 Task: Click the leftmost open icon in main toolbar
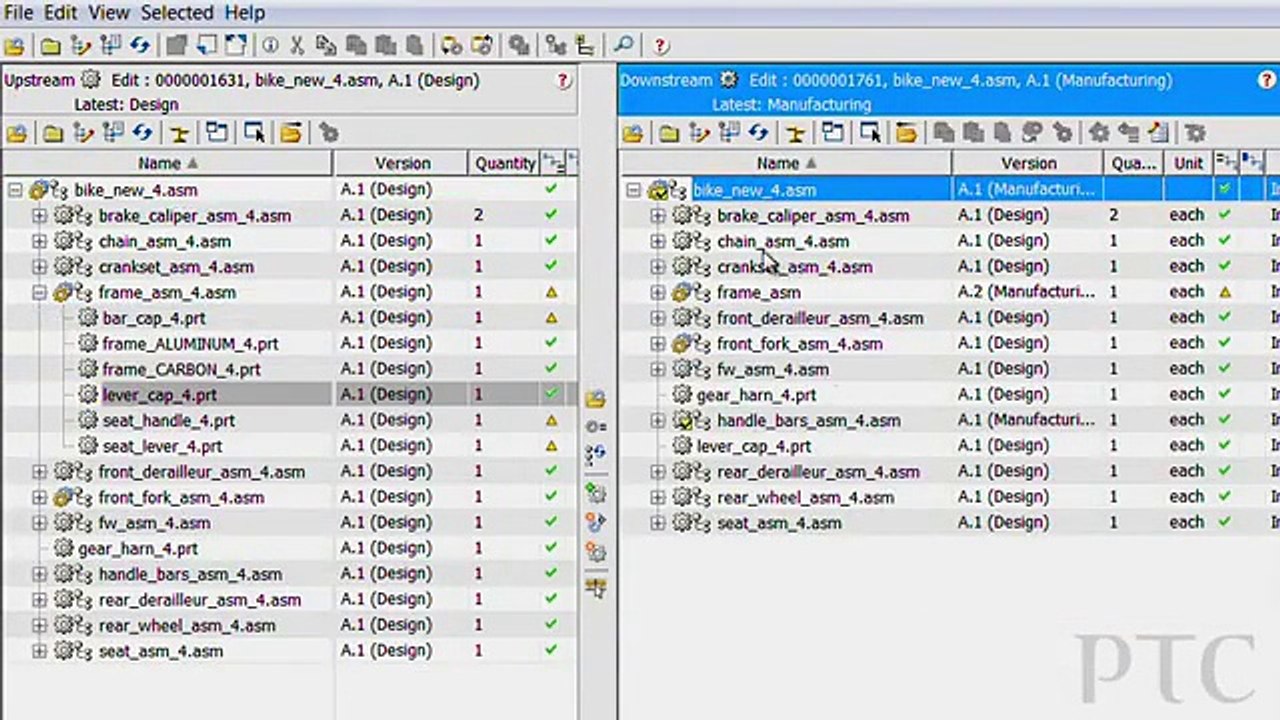click(13, 46)
